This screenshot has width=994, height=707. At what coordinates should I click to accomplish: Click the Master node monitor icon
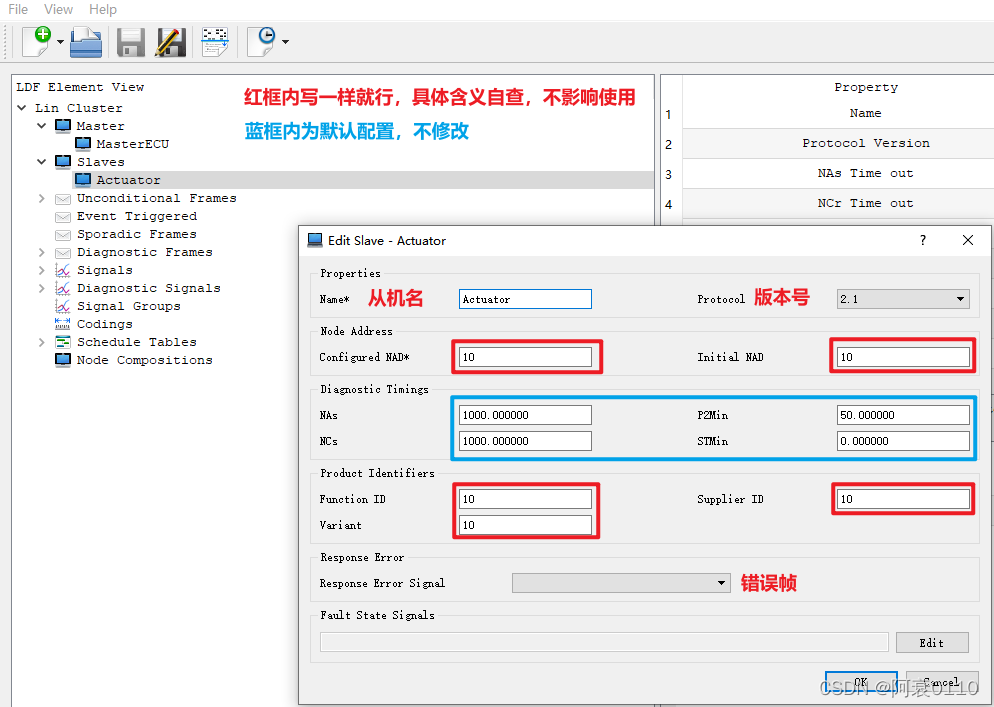click(63, 126)
